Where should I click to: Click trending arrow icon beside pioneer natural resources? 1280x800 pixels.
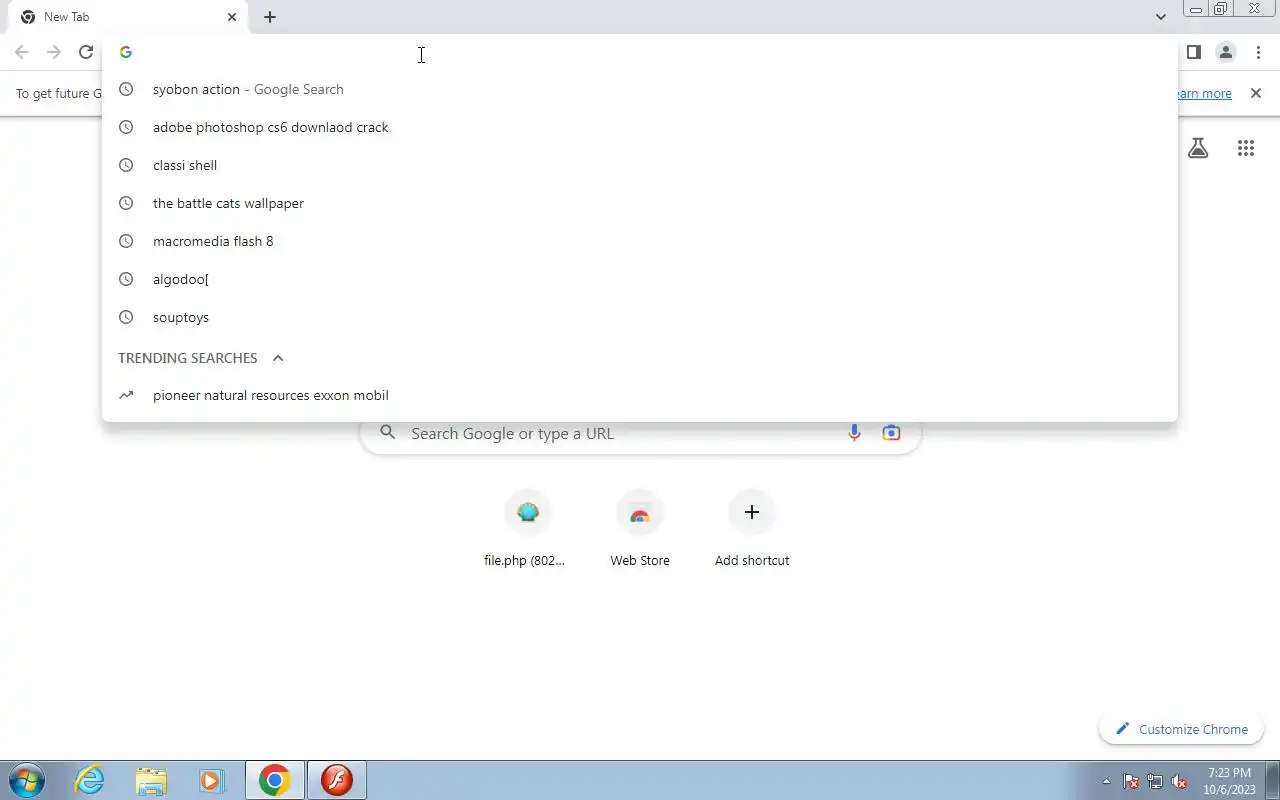[x=126, y=395]
